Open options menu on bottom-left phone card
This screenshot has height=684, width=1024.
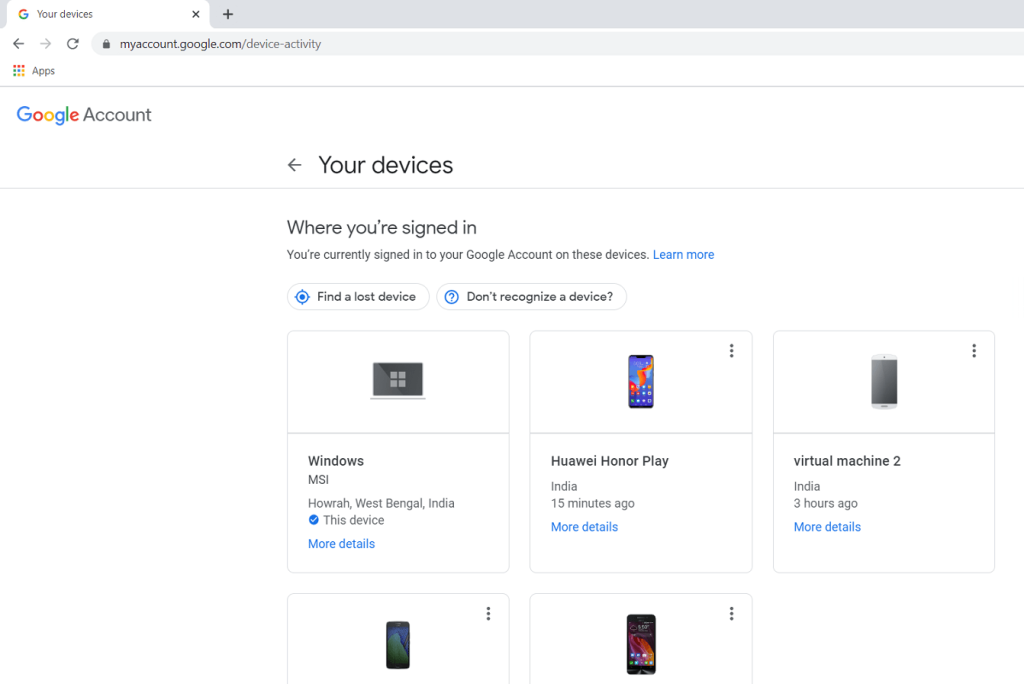[x=488, y=614]
